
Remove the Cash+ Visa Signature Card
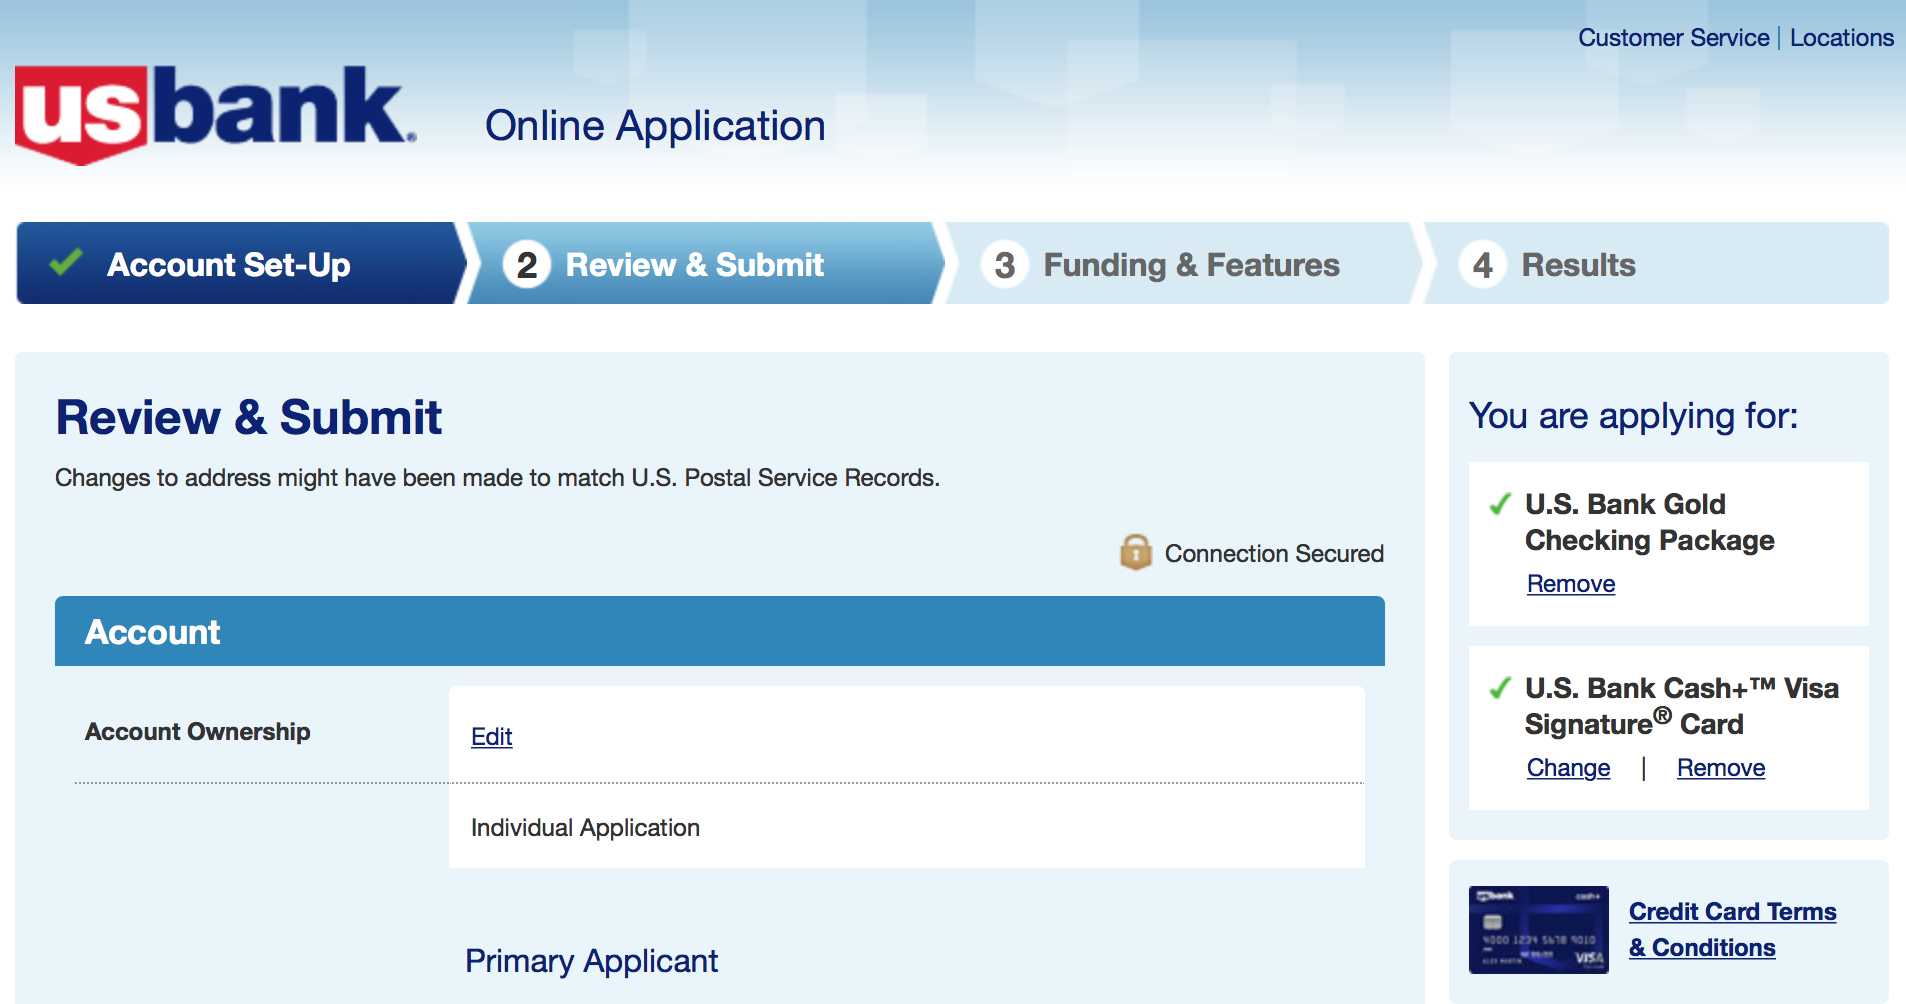[x=1721, y=768]
